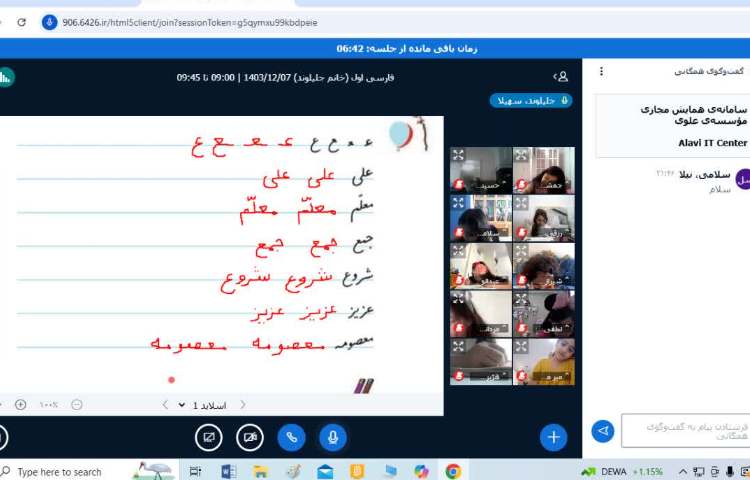Reload the page with the browser refresh button
This screenshot has height=480, width=750.
[x=22, y=22]
